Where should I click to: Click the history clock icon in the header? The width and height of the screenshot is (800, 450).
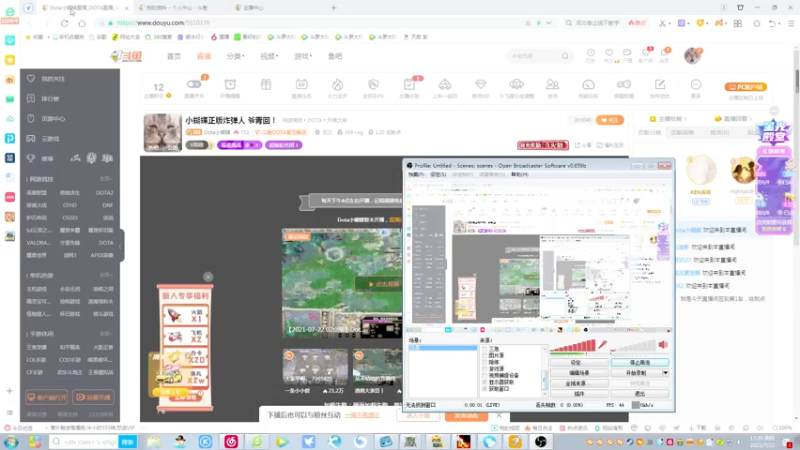coord(590,53)
